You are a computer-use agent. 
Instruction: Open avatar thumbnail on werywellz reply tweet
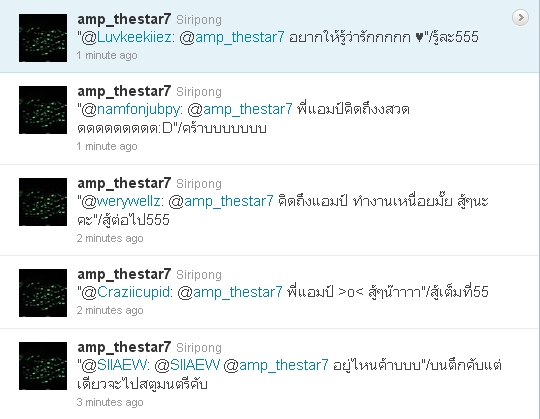coord(43,202)
